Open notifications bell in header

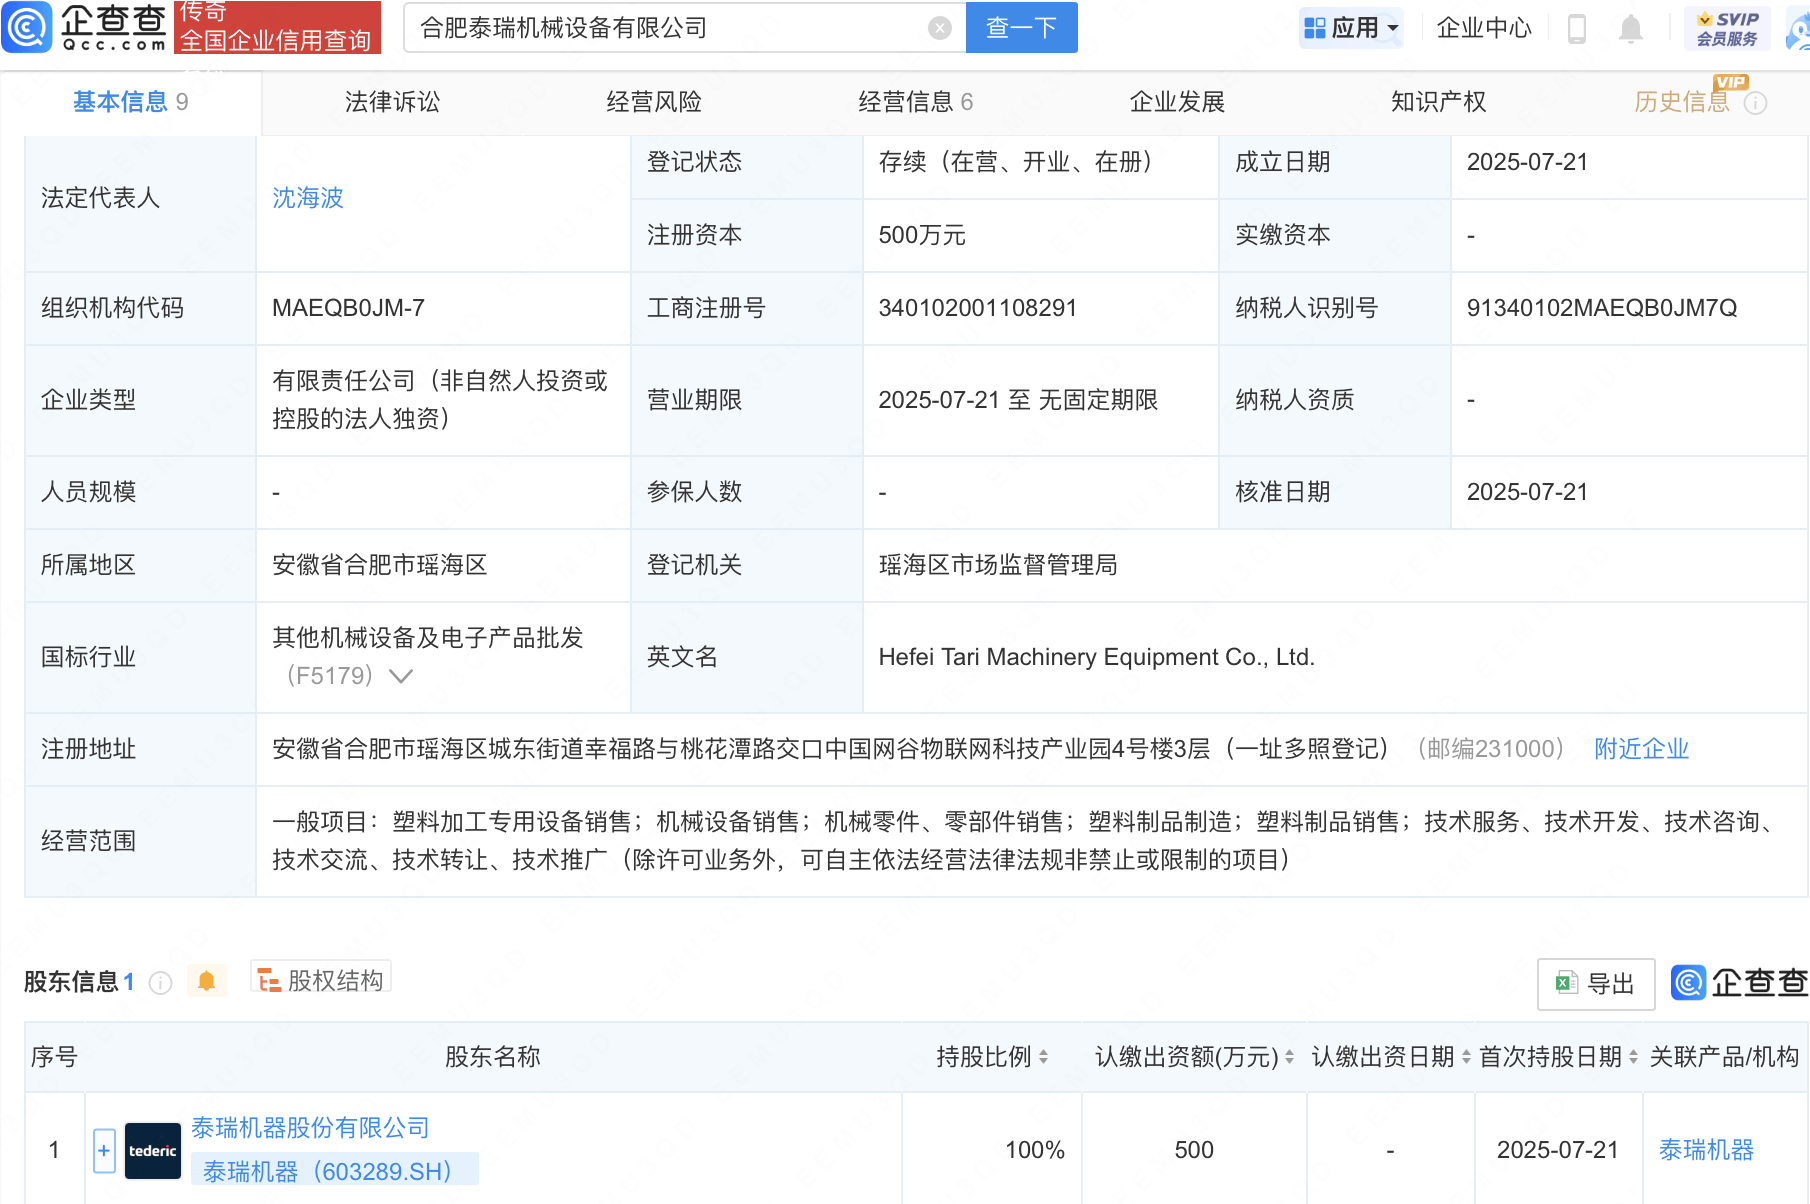coord(1630,29)
